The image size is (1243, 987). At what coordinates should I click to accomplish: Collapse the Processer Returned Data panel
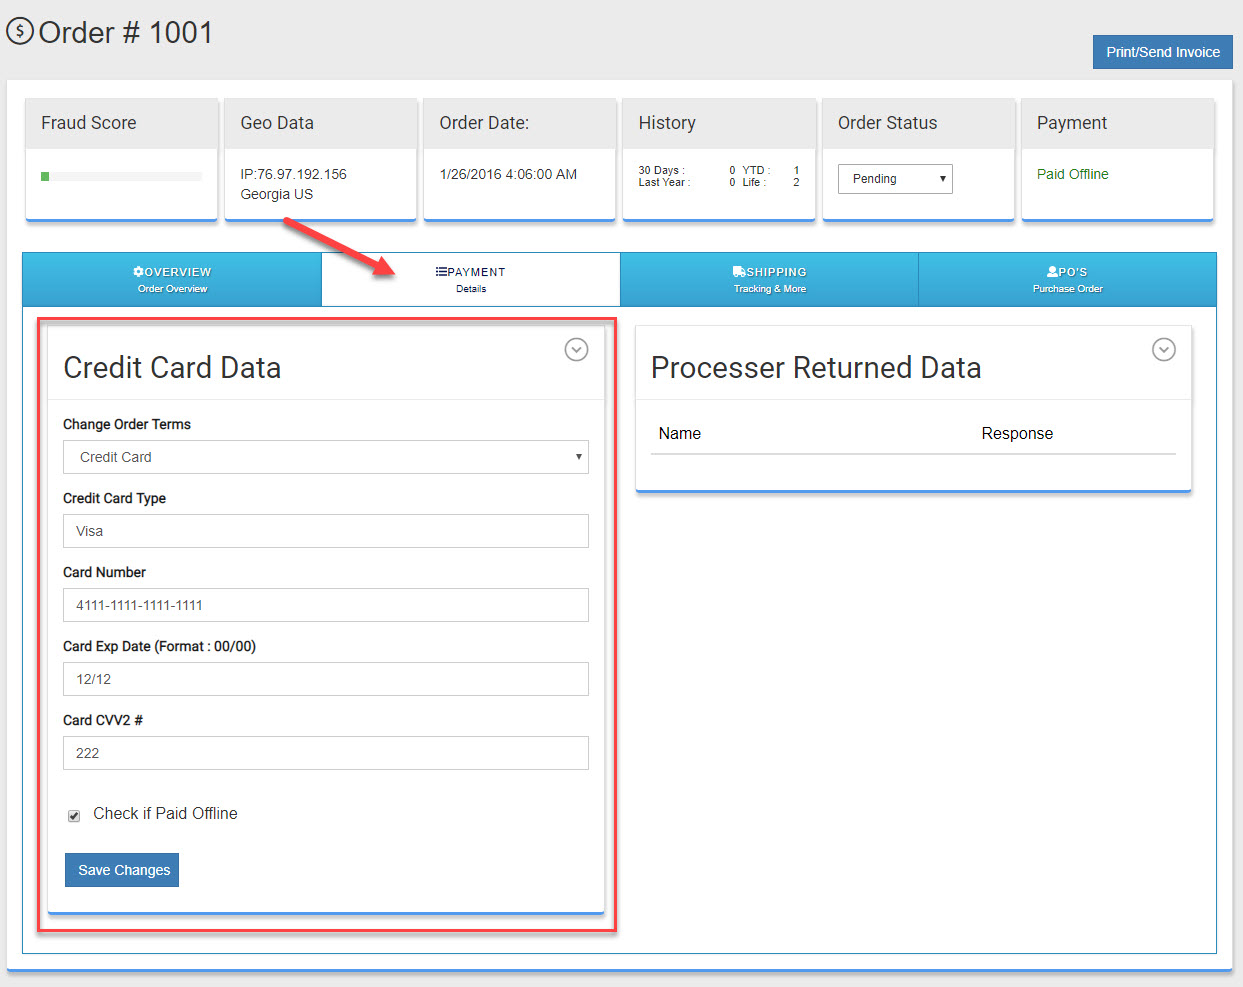click(x=1163, y=349)
